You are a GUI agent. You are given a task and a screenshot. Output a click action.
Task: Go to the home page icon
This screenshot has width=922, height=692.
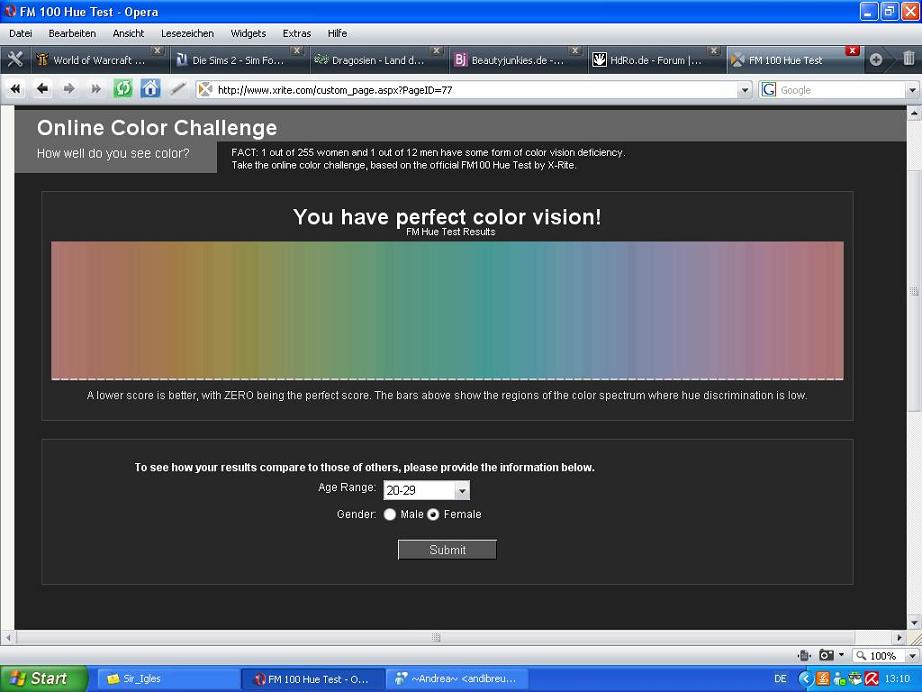[x=150, y=89]
